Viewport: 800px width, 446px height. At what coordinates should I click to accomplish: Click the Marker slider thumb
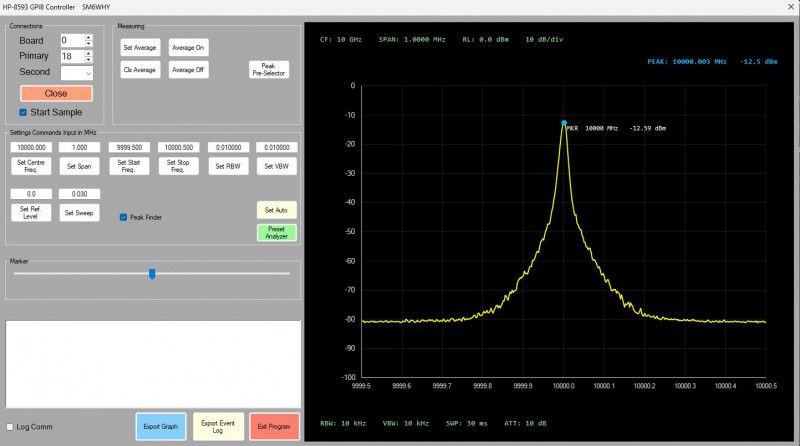(x=152, y=273)
